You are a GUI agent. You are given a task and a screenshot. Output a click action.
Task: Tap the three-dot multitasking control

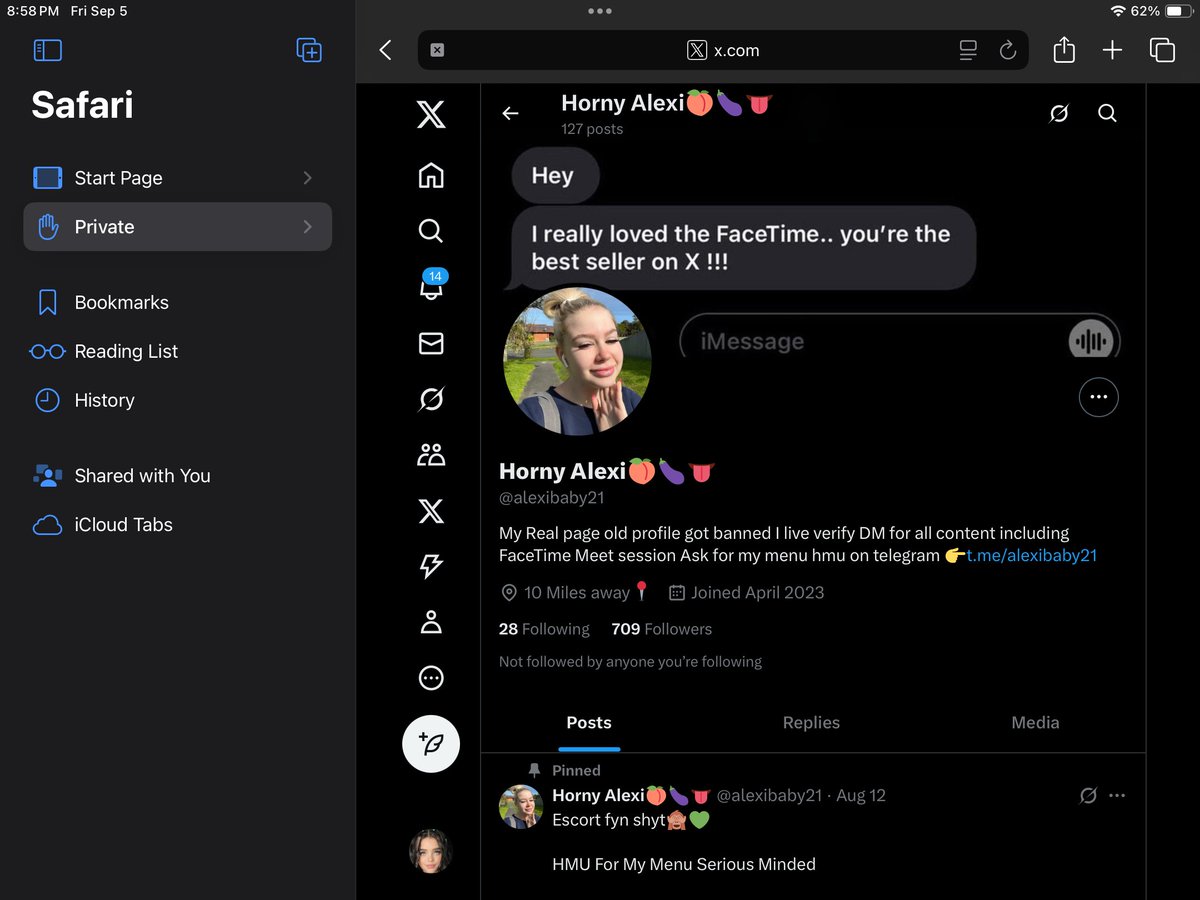(600, 11)
